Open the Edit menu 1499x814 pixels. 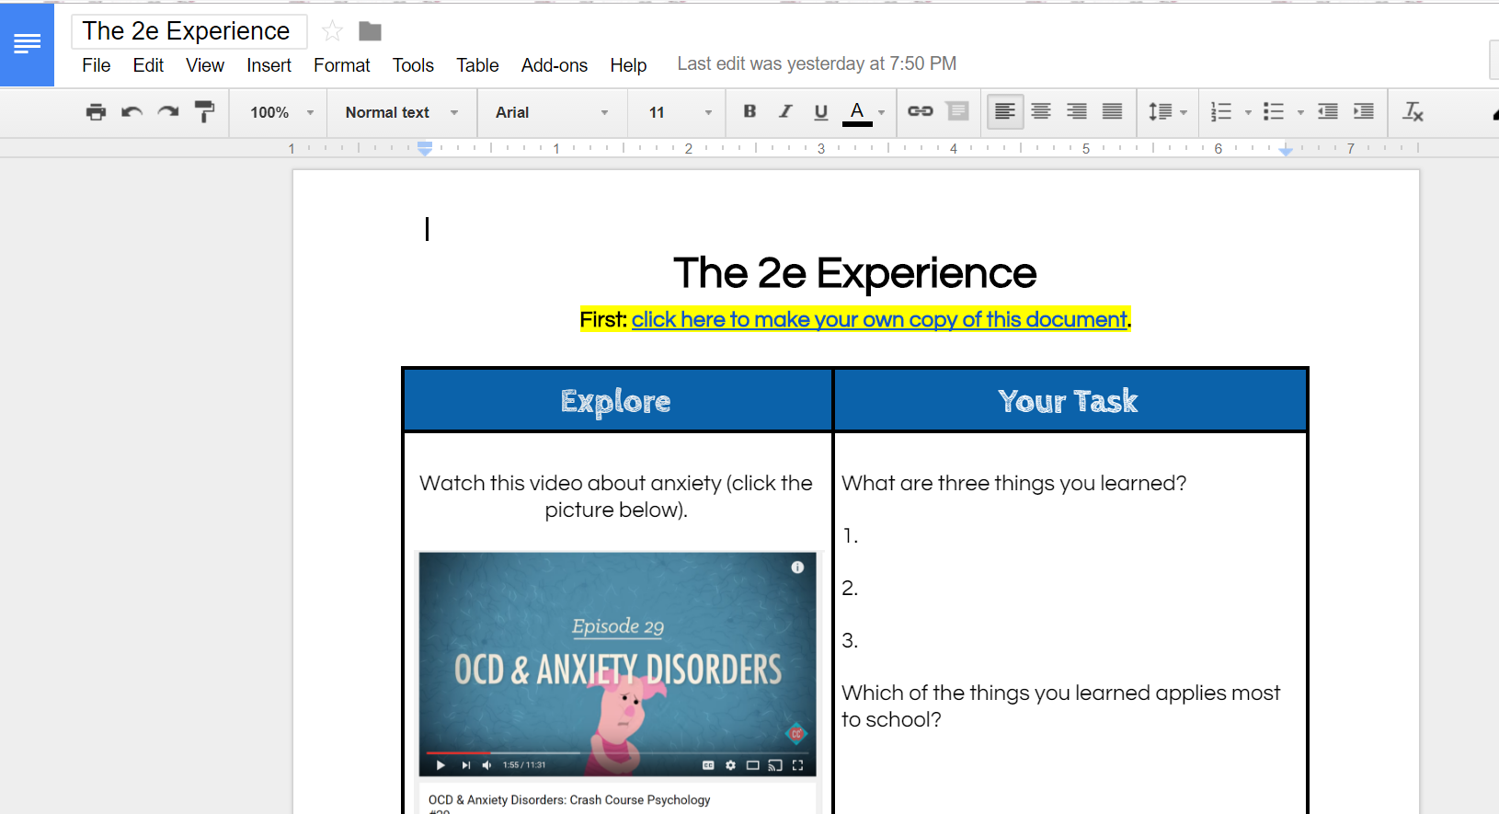coord(148,66)
